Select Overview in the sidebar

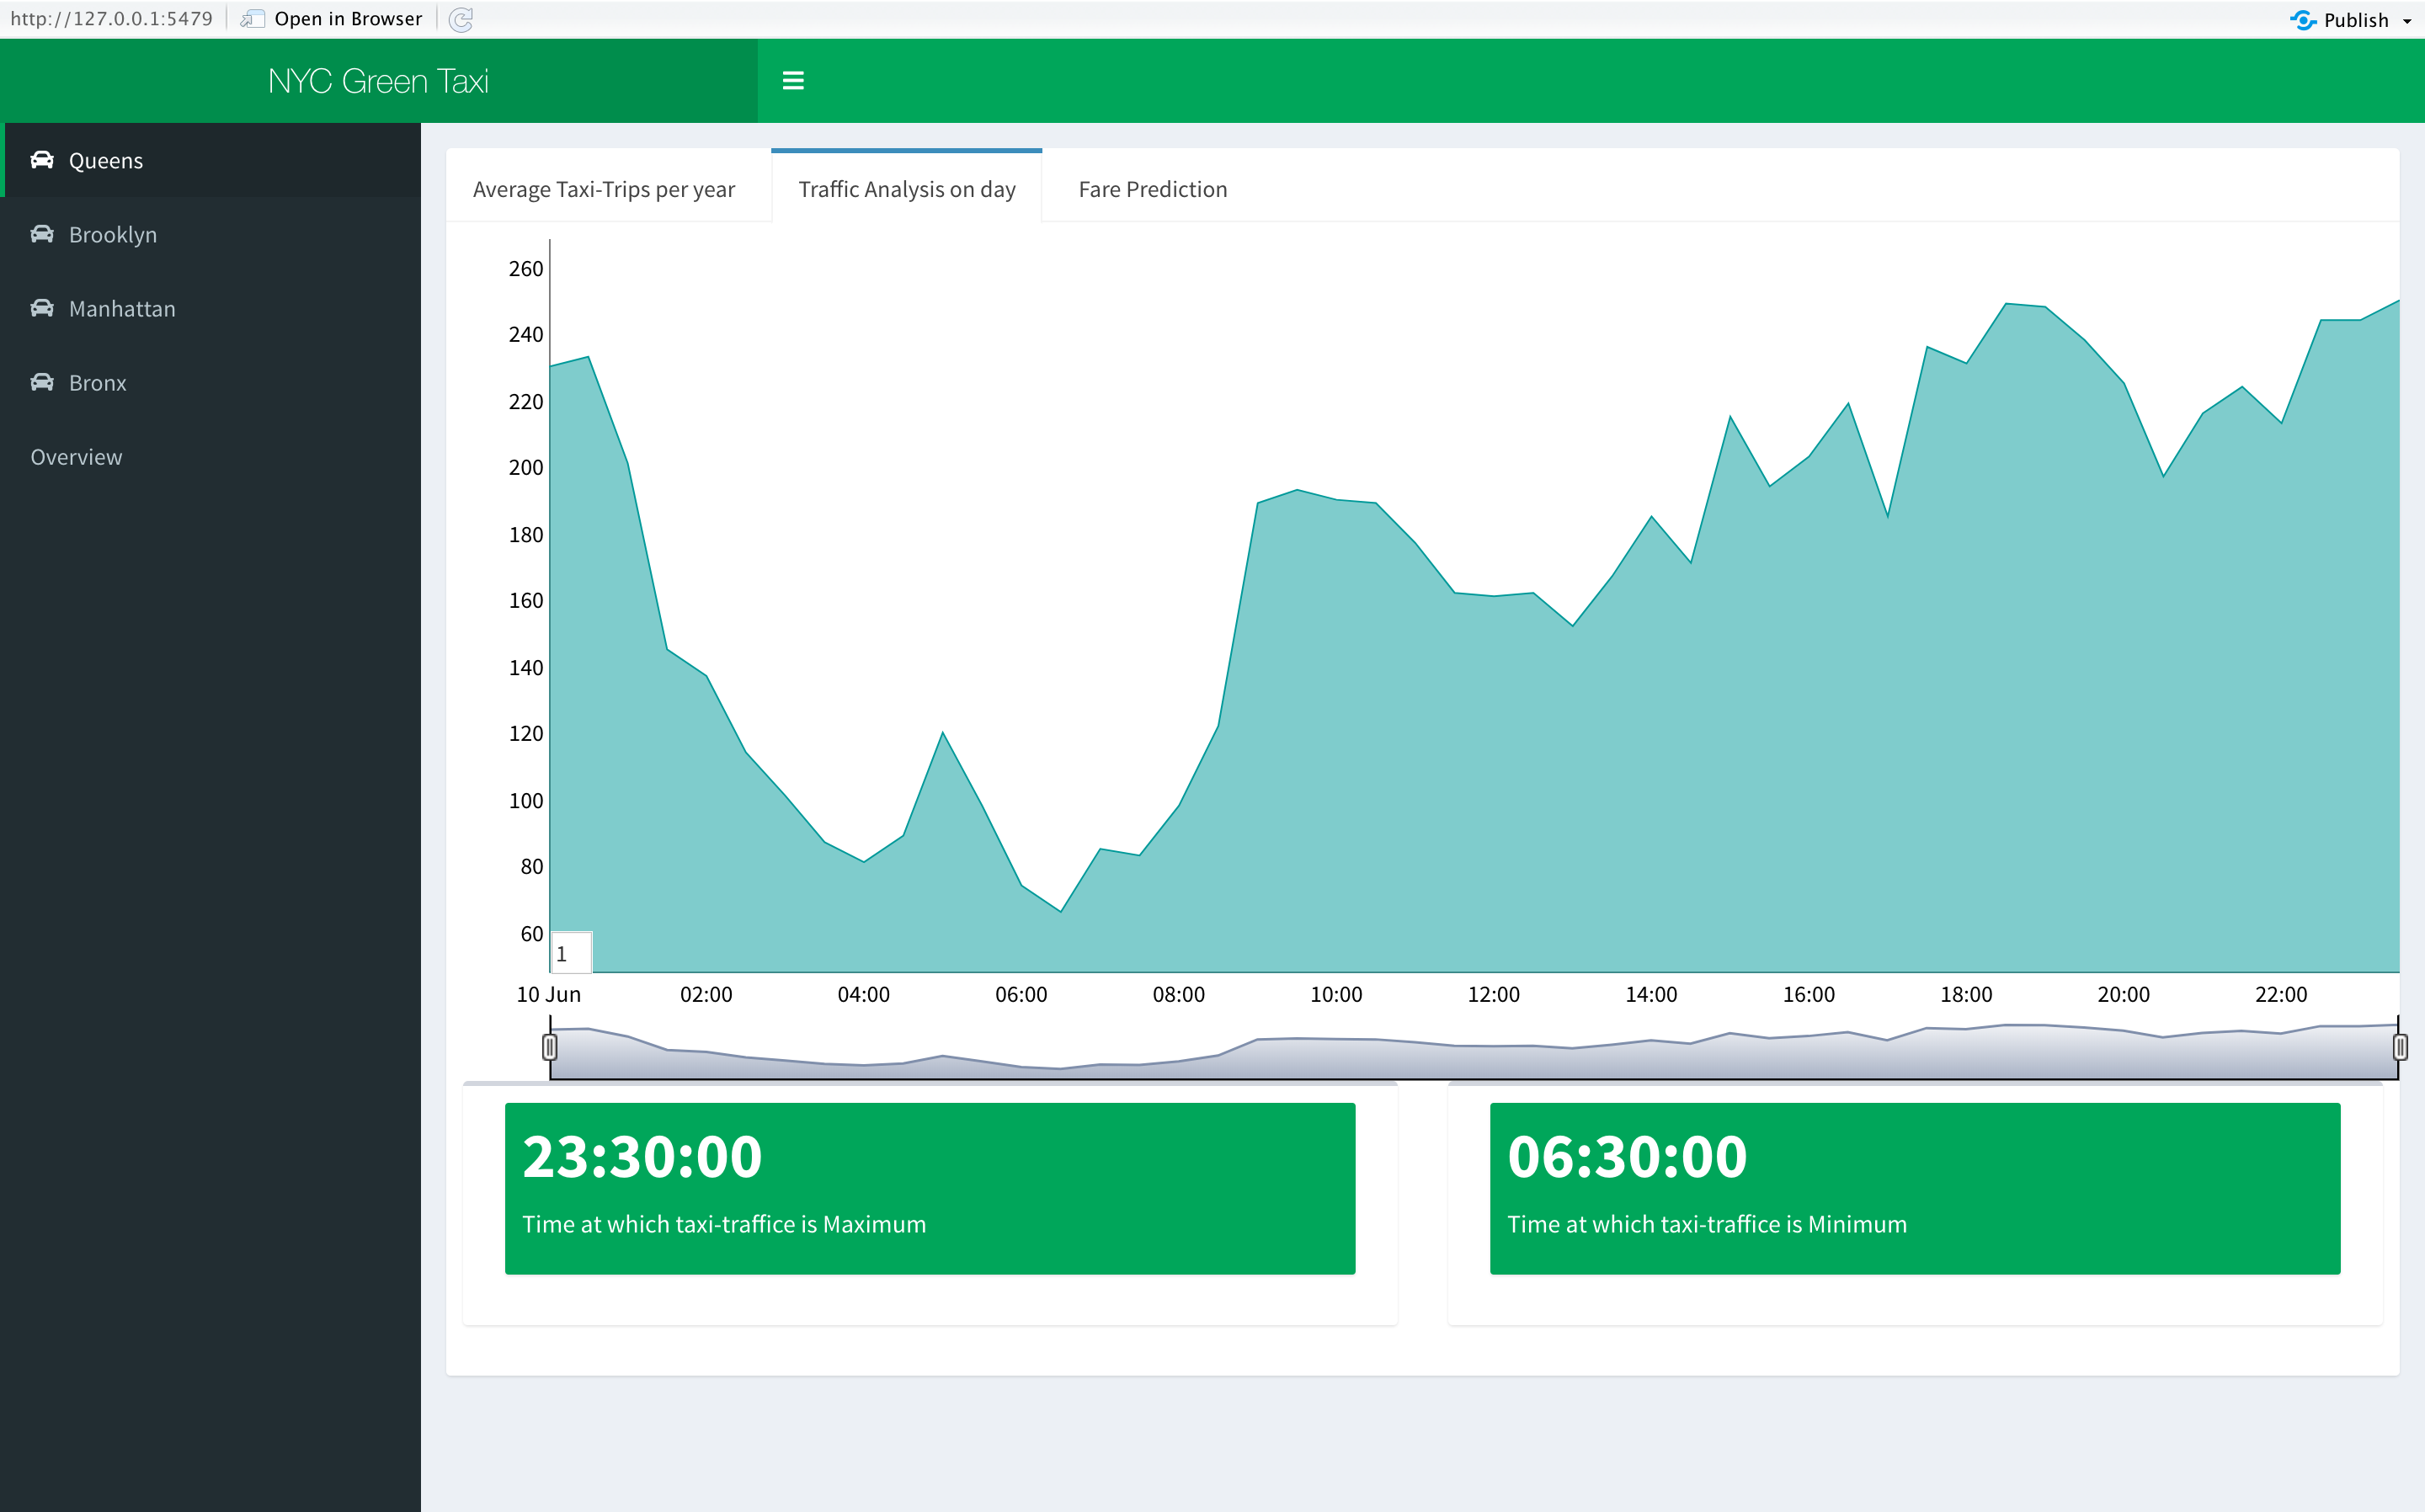[x=76, y=456]
